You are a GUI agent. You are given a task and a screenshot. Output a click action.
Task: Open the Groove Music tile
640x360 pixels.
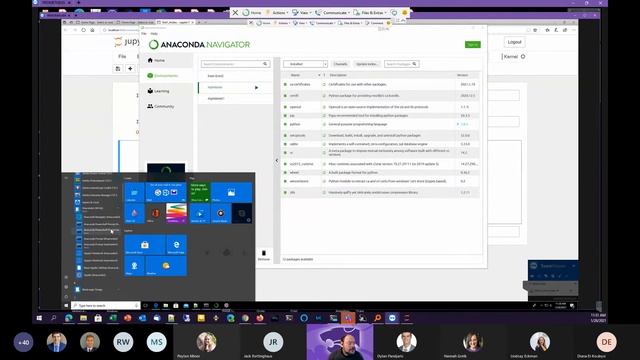(x=221, y=213)
